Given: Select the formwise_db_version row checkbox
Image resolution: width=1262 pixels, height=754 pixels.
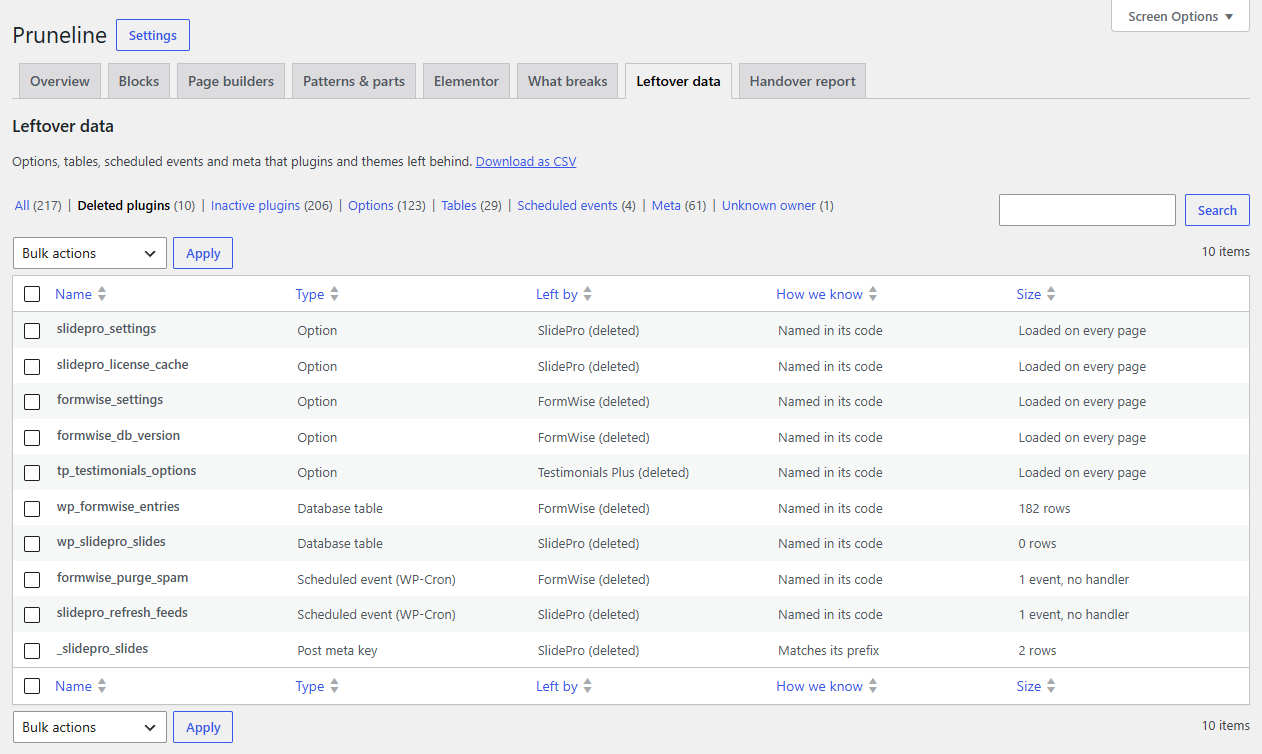Looking at the screenshot, I should [32, 438].
